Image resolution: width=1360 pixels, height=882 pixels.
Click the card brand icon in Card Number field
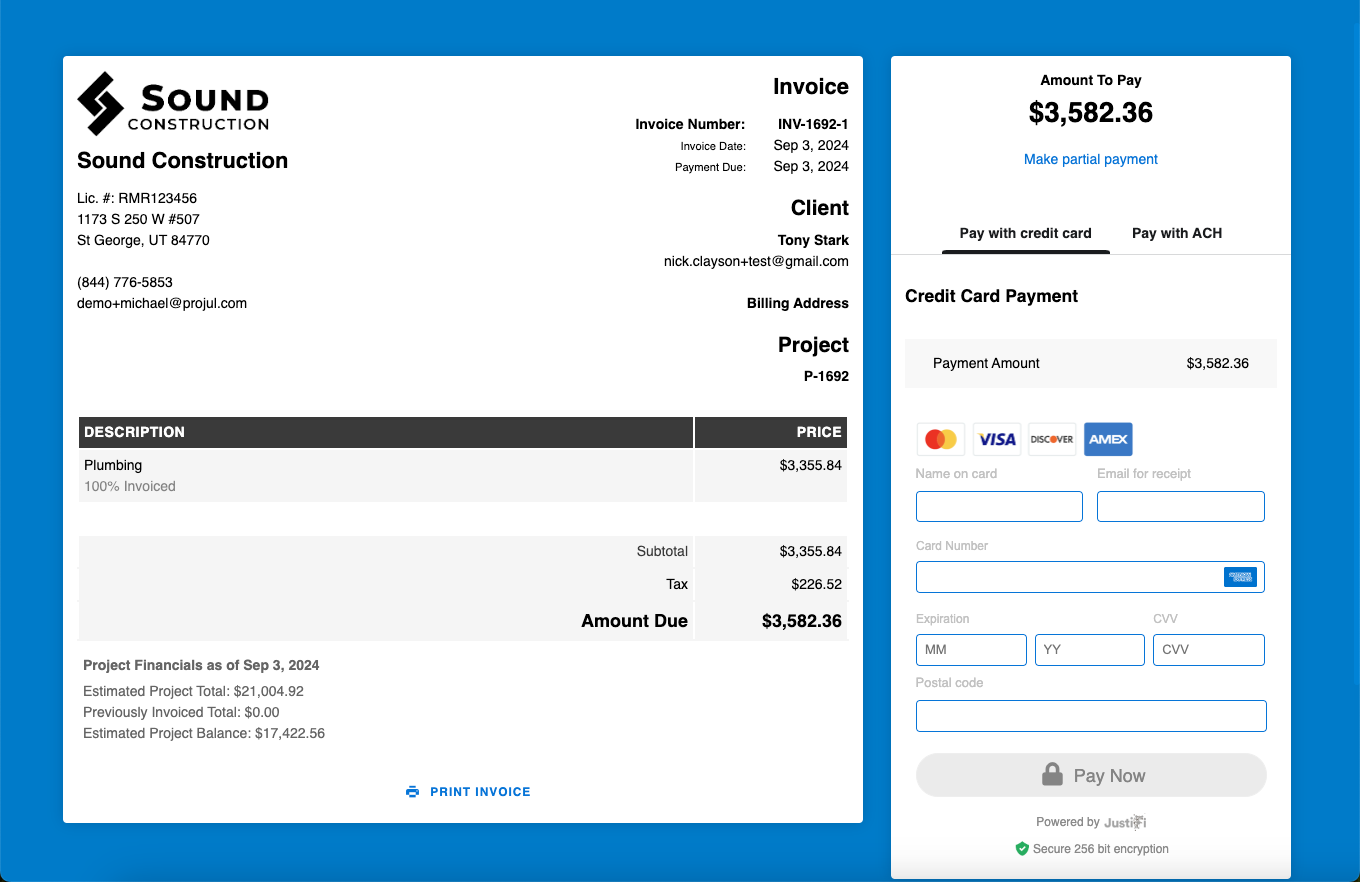pos(1239,577)
